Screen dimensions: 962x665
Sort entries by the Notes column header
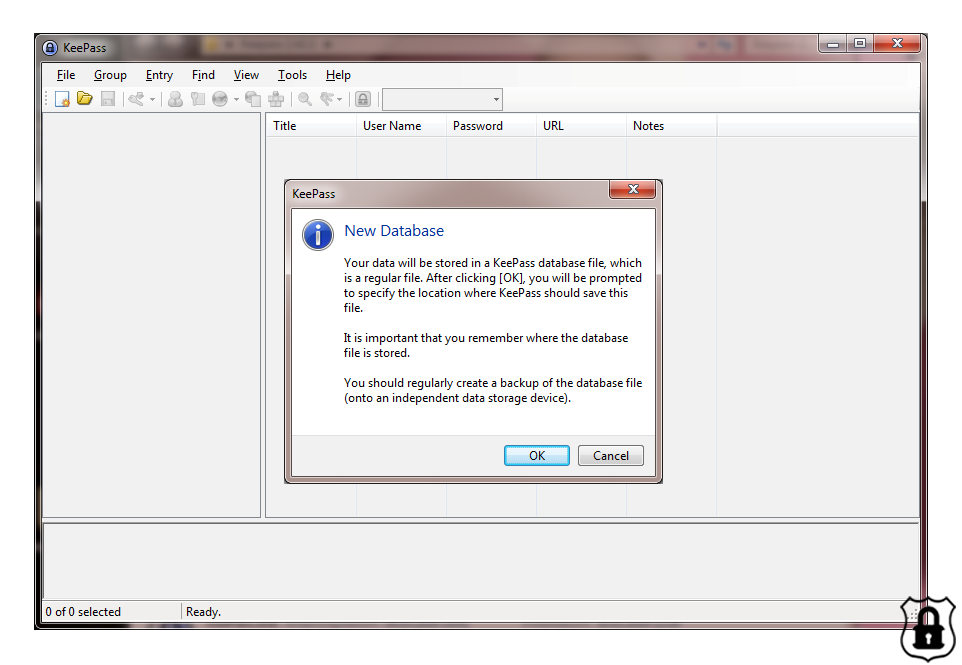[x=672, y=126]
